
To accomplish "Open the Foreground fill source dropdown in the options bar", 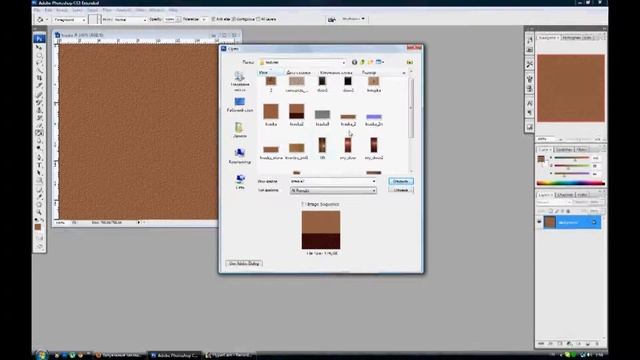I will [x=69, y=19].
